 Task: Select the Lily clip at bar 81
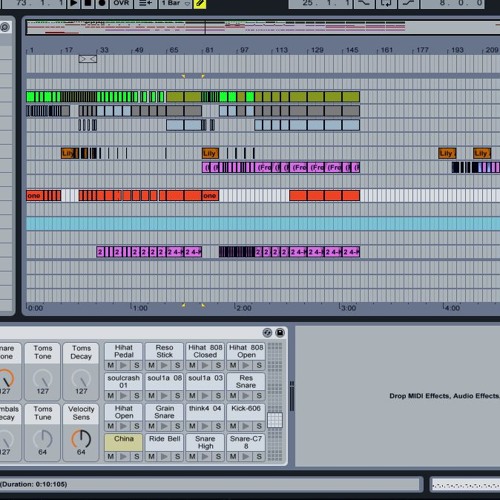click(x=210, y=153)
